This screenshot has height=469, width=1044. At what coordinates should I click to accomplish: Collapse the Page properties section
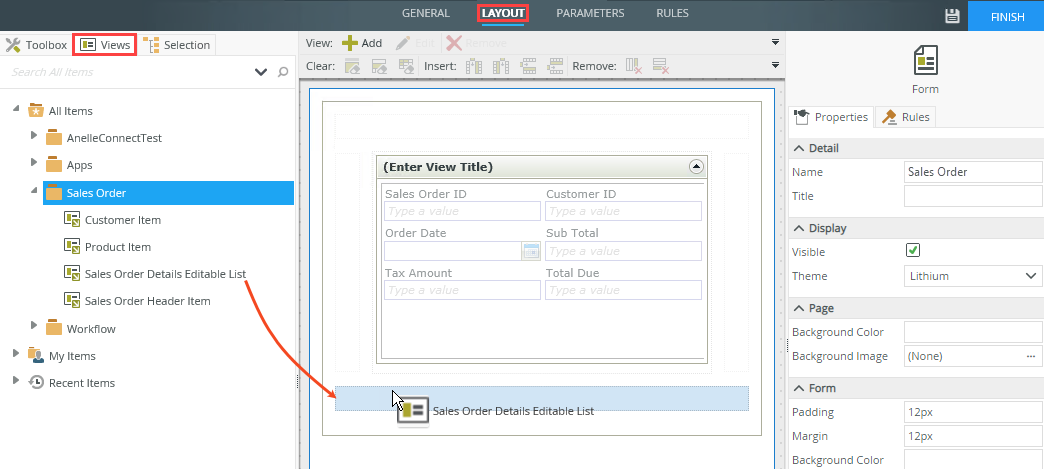coord(799,308)
